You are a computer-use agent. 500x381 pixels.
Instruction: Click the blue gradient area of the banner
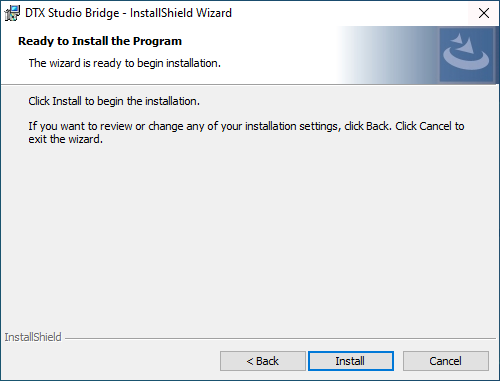(x=388, y=55)
